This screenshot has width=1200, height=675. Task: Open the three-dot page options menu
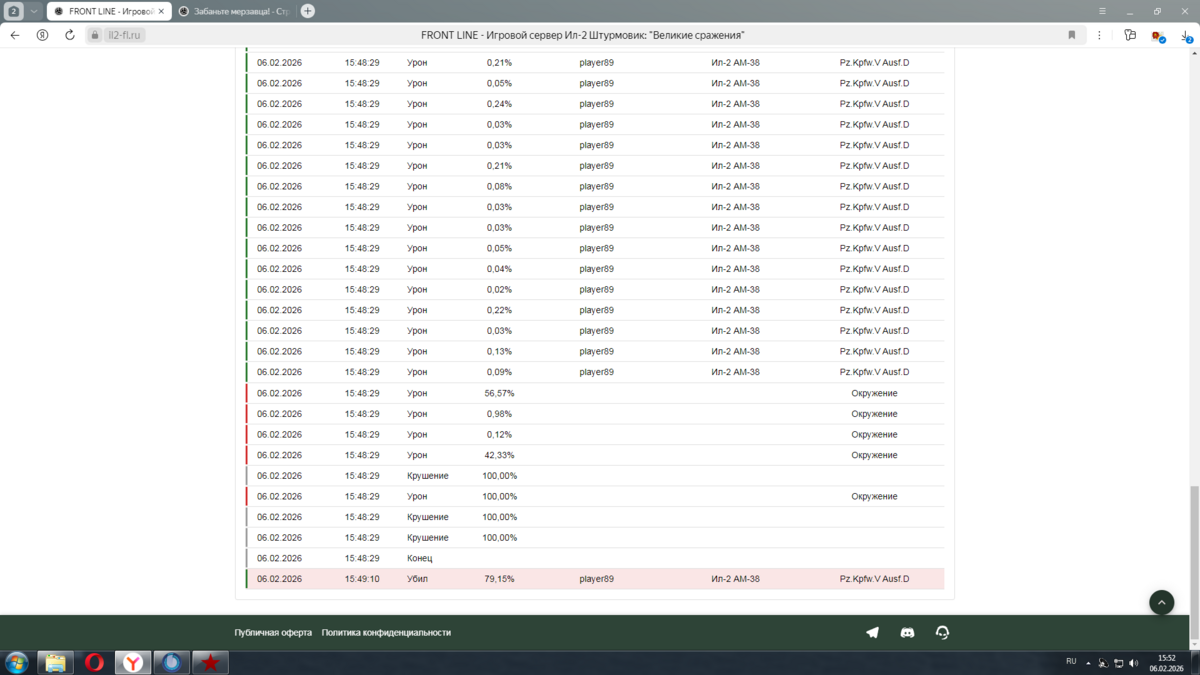pyautogui.click(x=1099, y=35)
